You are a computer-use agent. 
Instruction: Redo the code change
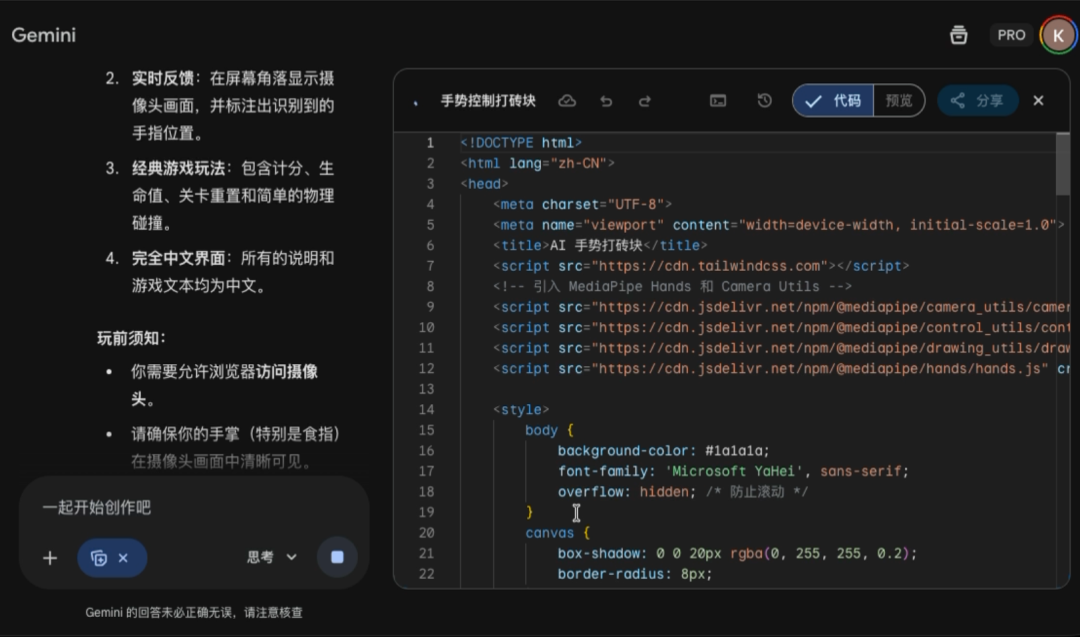[x=645, y=101]
